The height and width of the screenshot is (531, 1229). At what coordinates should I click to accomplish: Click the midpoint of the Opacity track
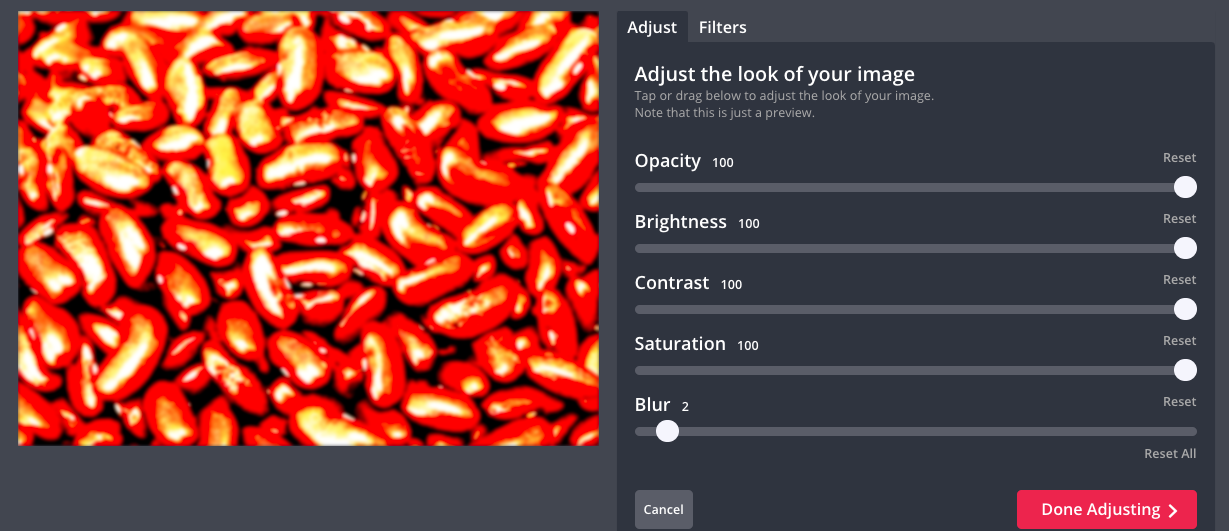click(915, 187)
